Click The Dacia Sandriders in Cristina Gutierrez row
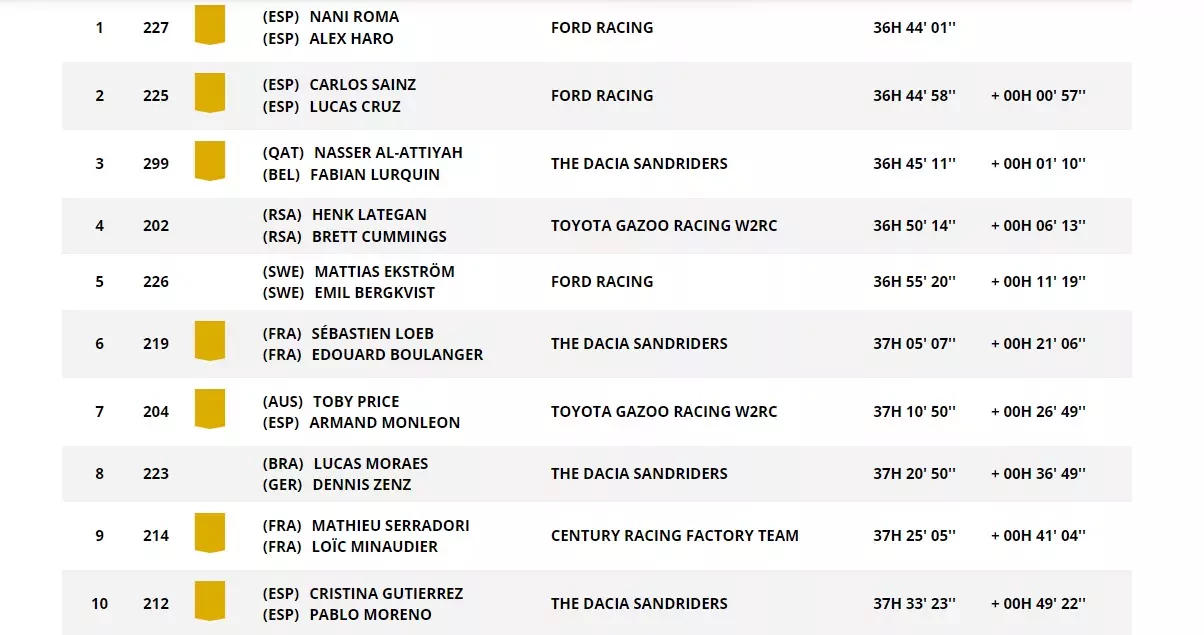The width and height of the screenshot is (1204, 635). pyautogui.click(x=639, y=604)
